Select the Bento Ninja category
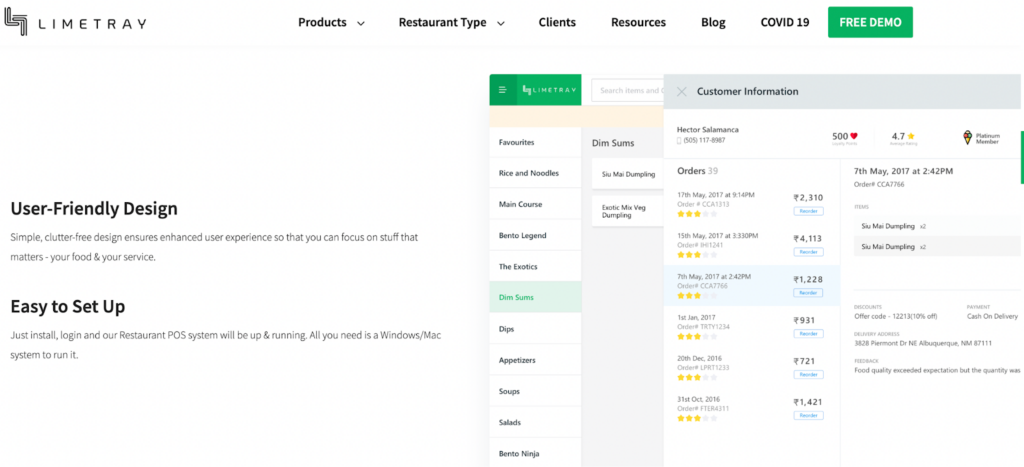The width and height of the screenshot is (1024, 467). [x=535, y=453]
